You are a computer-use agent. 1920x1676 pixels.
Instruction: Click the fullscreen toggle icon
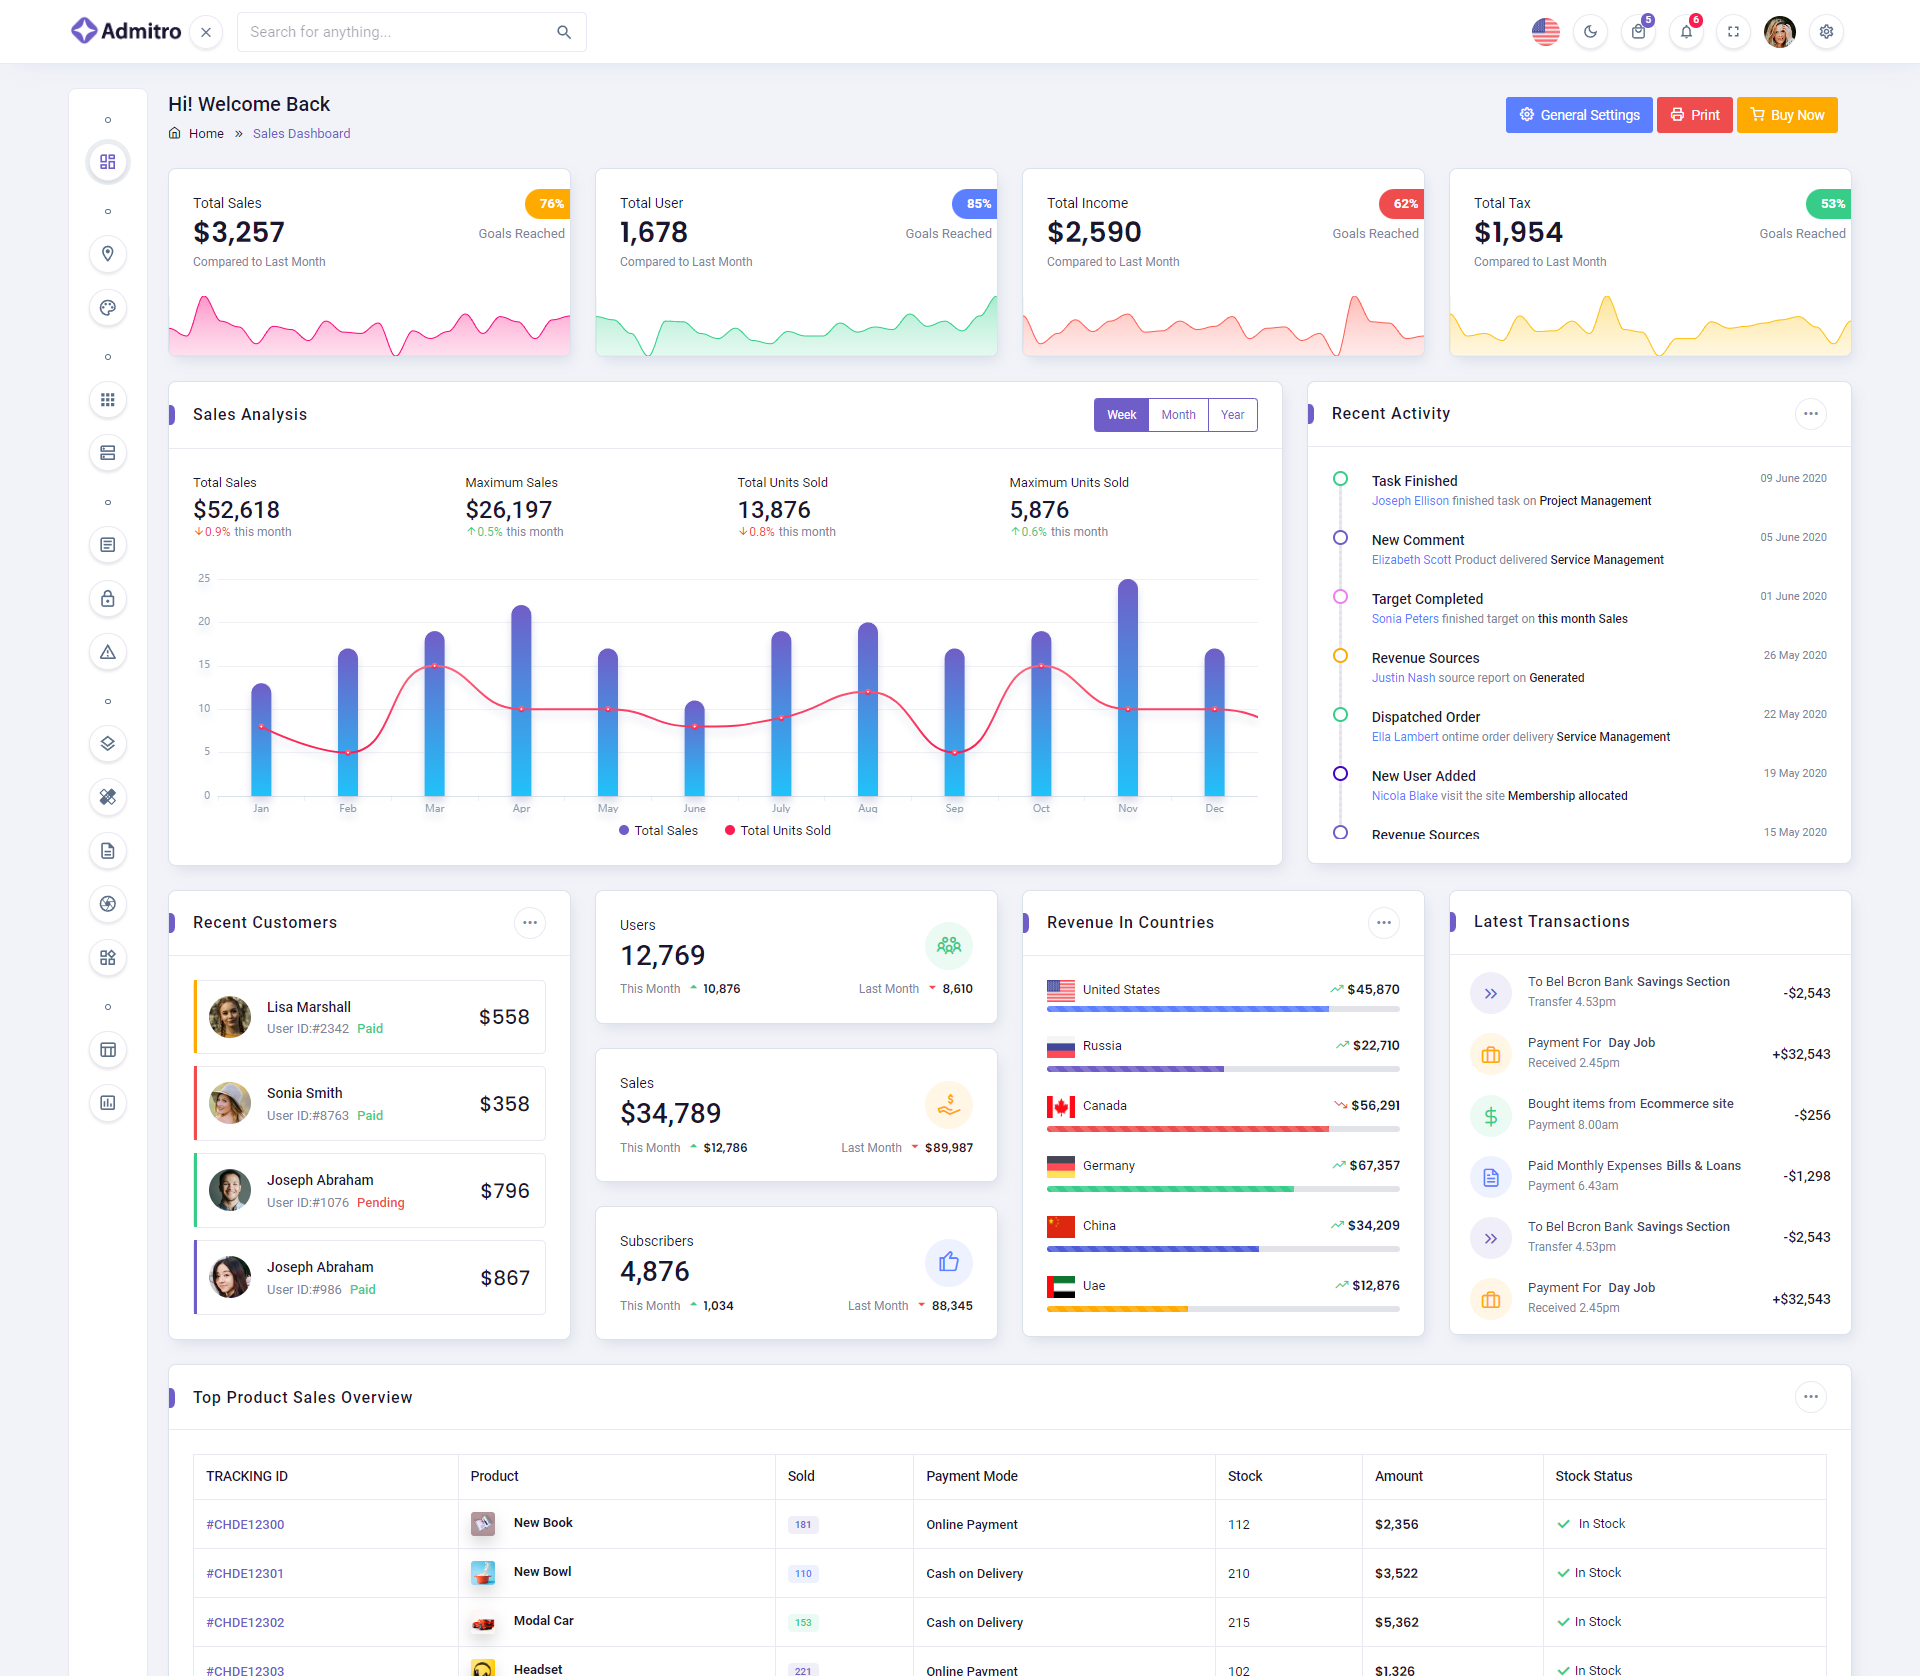[1733, 32]
